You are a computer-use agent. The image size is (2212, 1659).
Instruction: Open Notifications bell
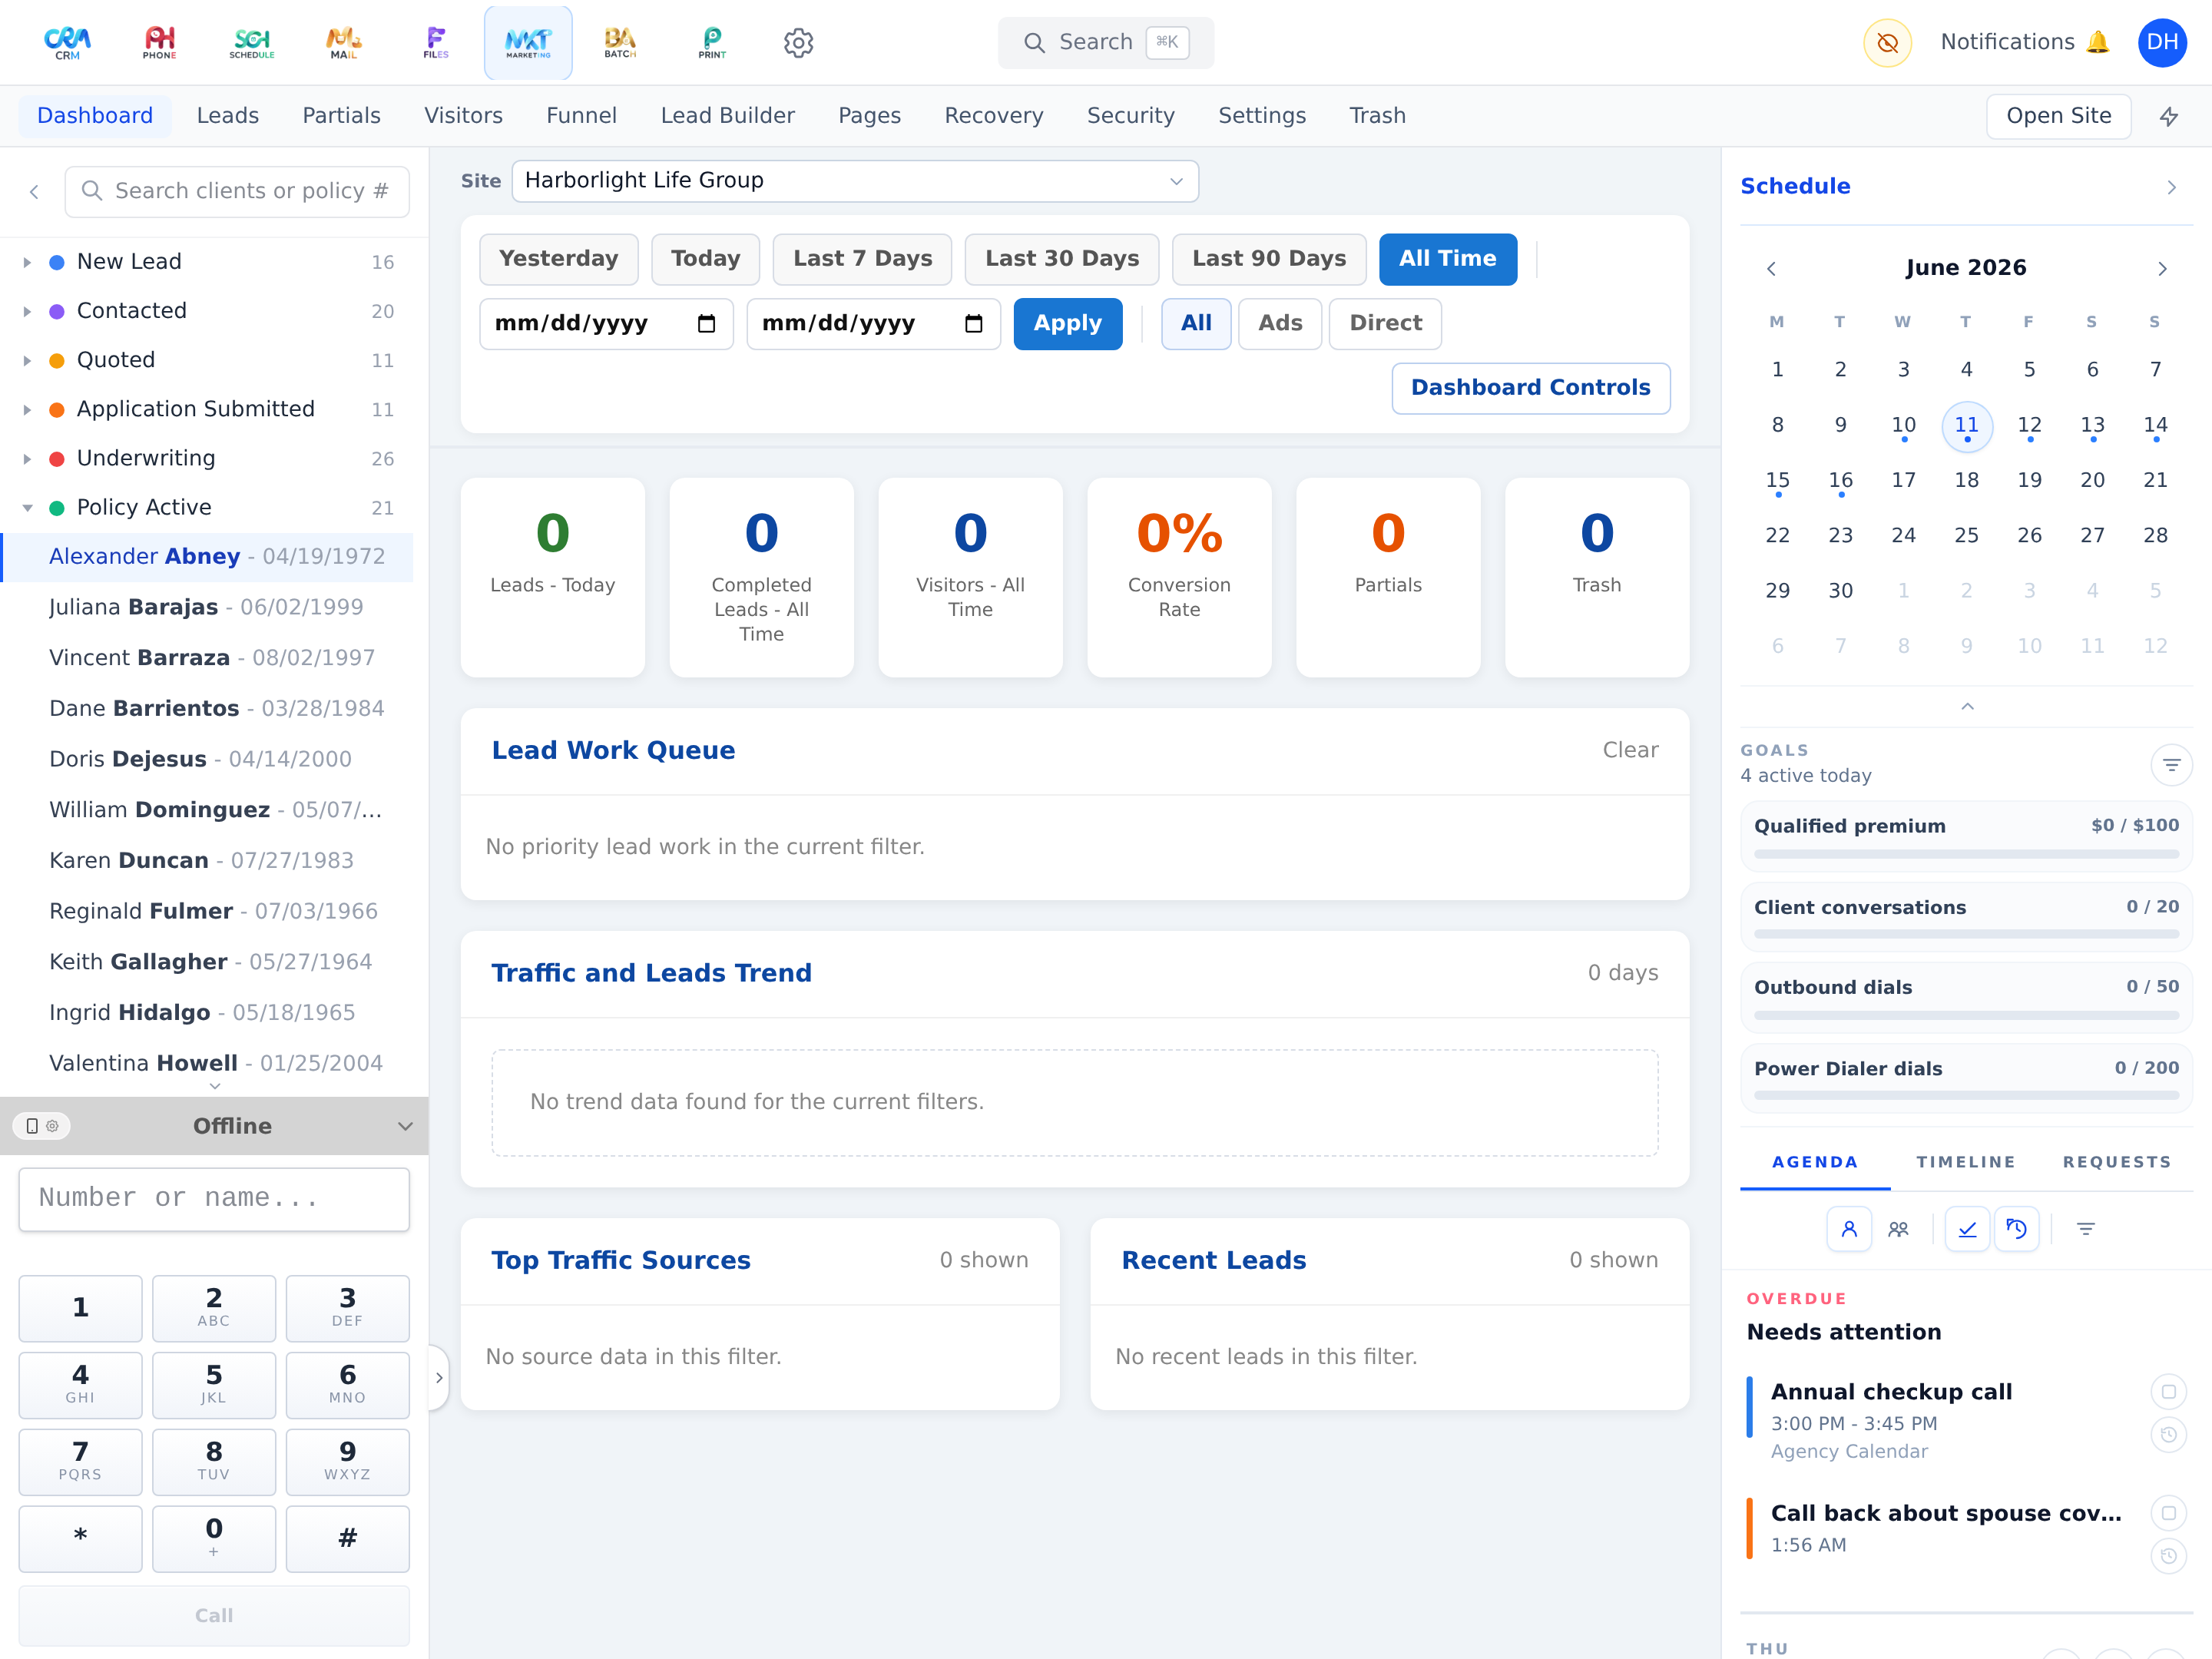point(2025,42)
